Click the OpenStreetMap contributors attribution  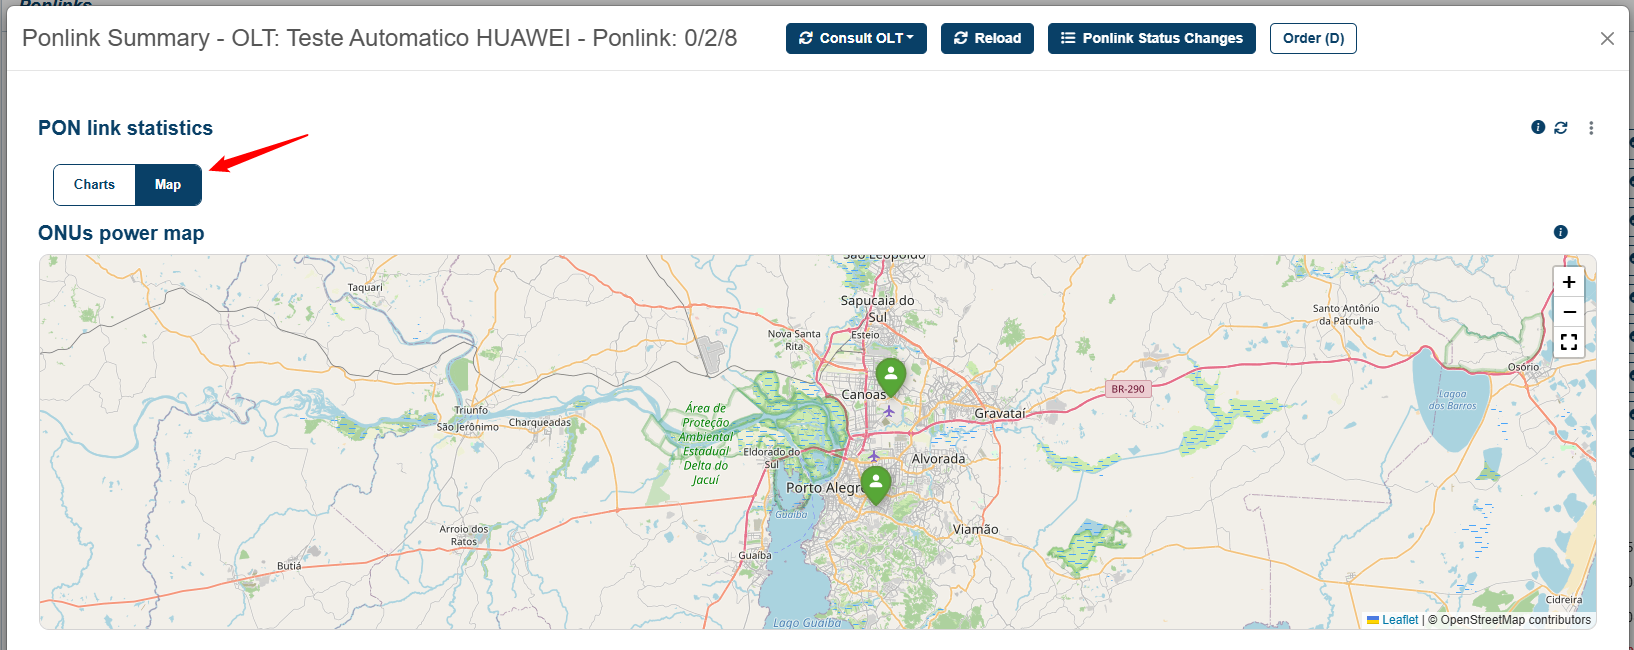pos(1515,620)
